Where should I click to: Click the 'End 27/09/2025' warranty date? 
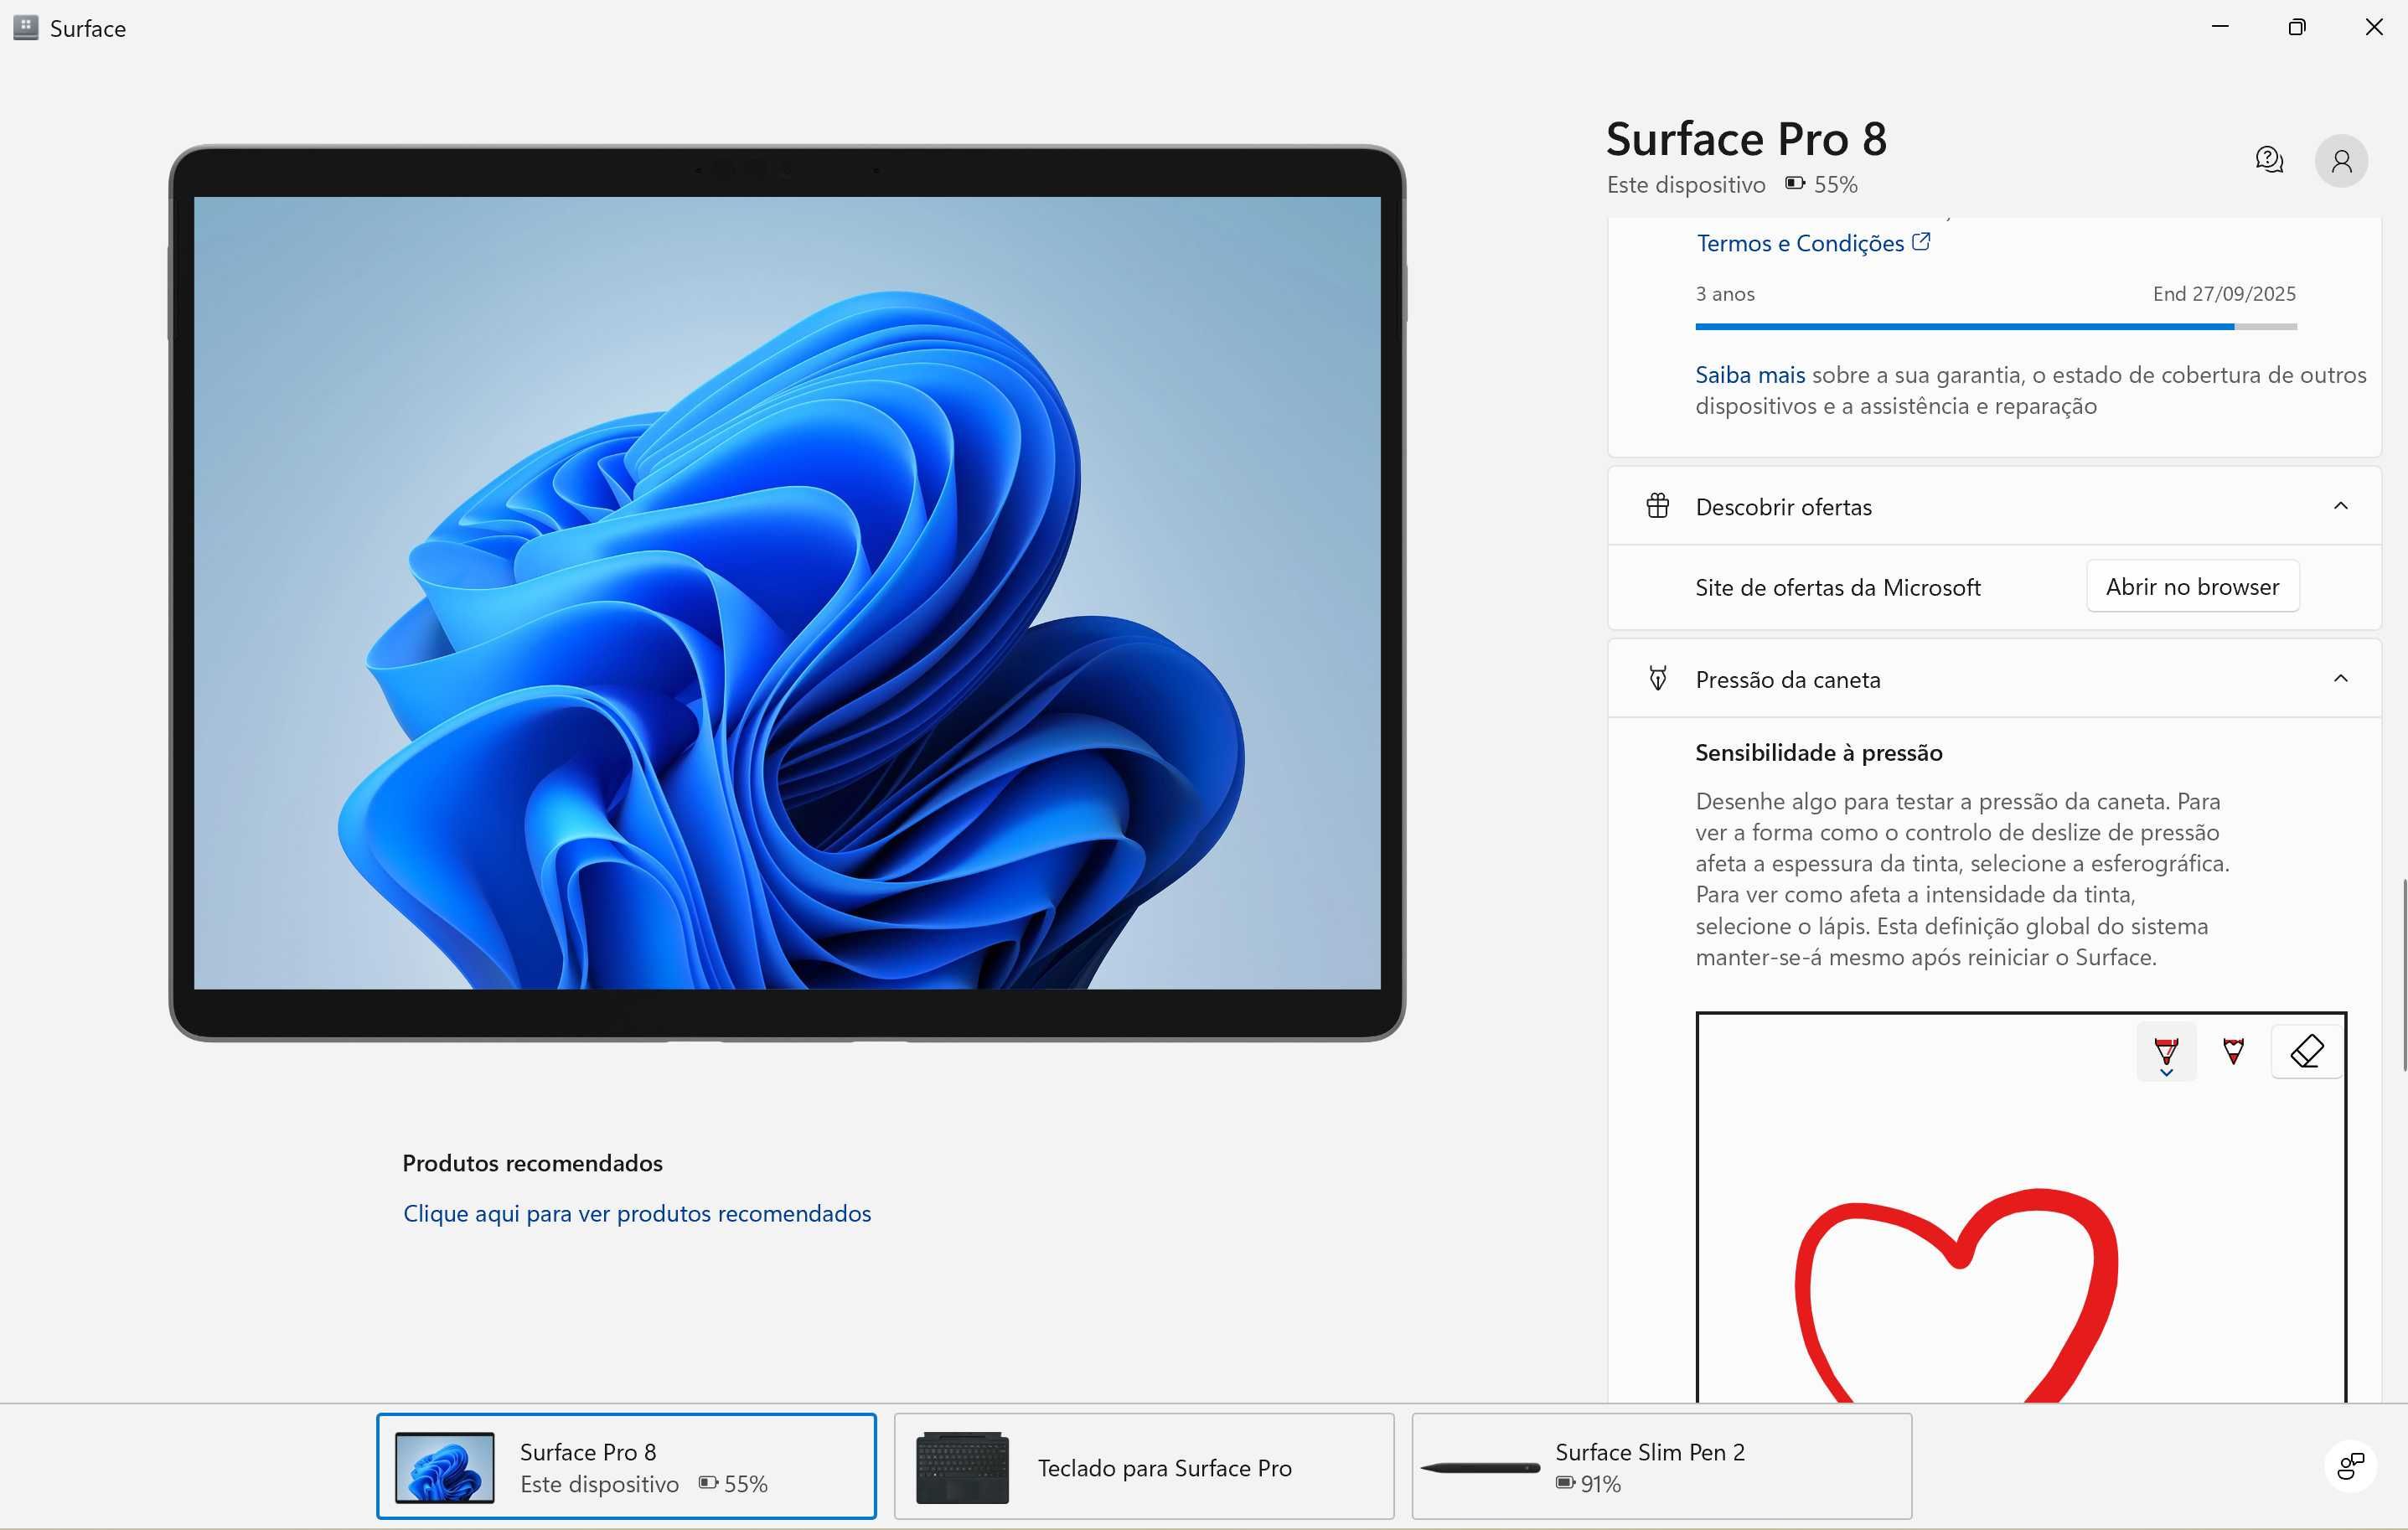2224,294
